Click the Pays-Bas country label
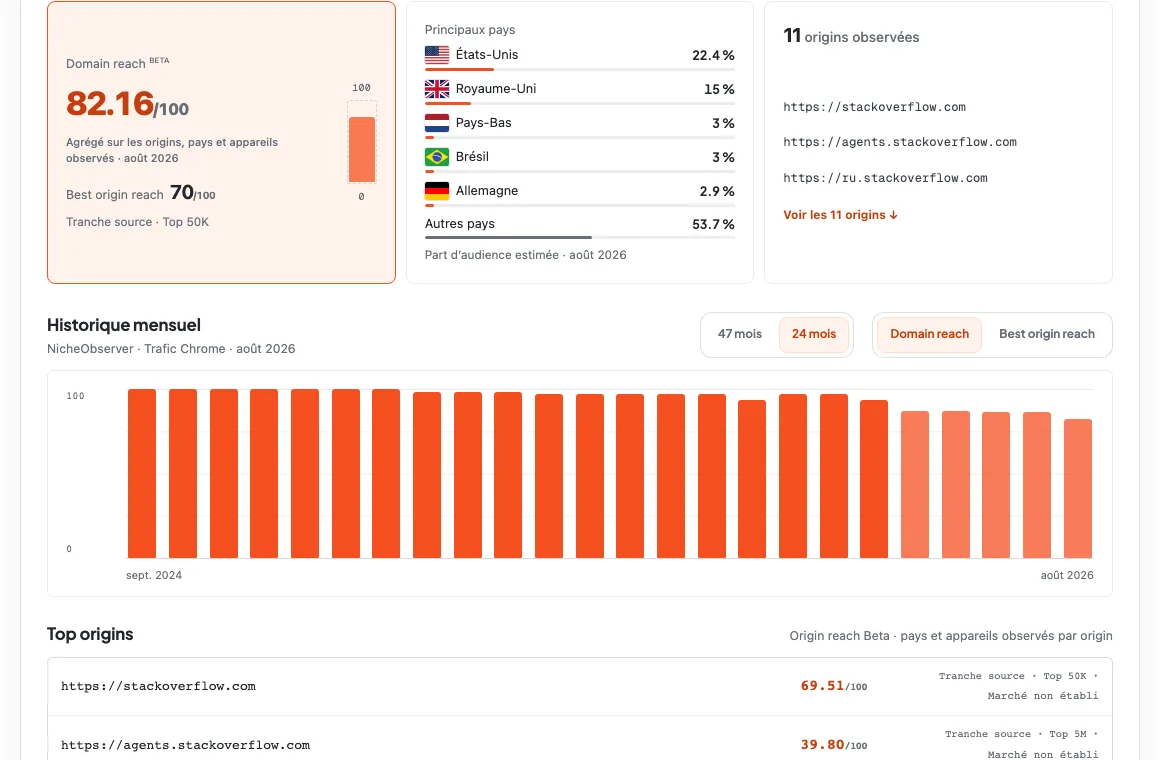 [x=483, y=123]
